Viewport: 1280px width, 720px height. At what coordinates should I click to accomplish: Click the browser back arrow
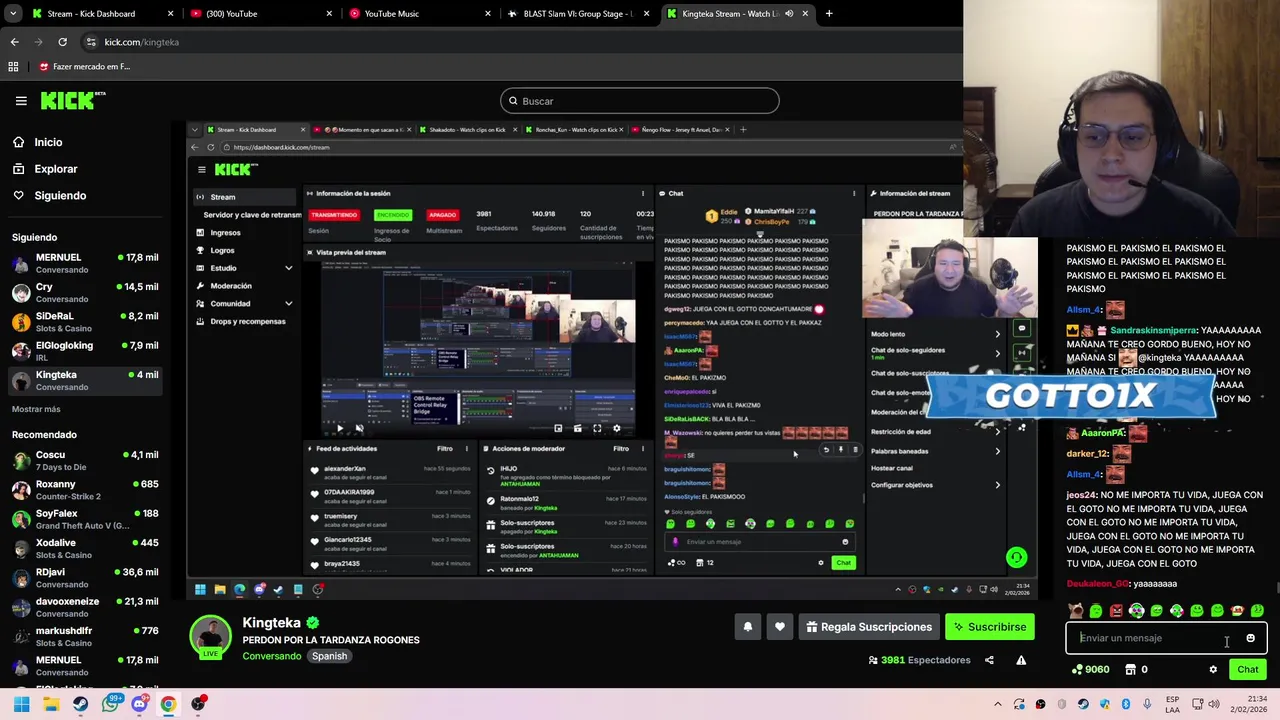[14, 42]
